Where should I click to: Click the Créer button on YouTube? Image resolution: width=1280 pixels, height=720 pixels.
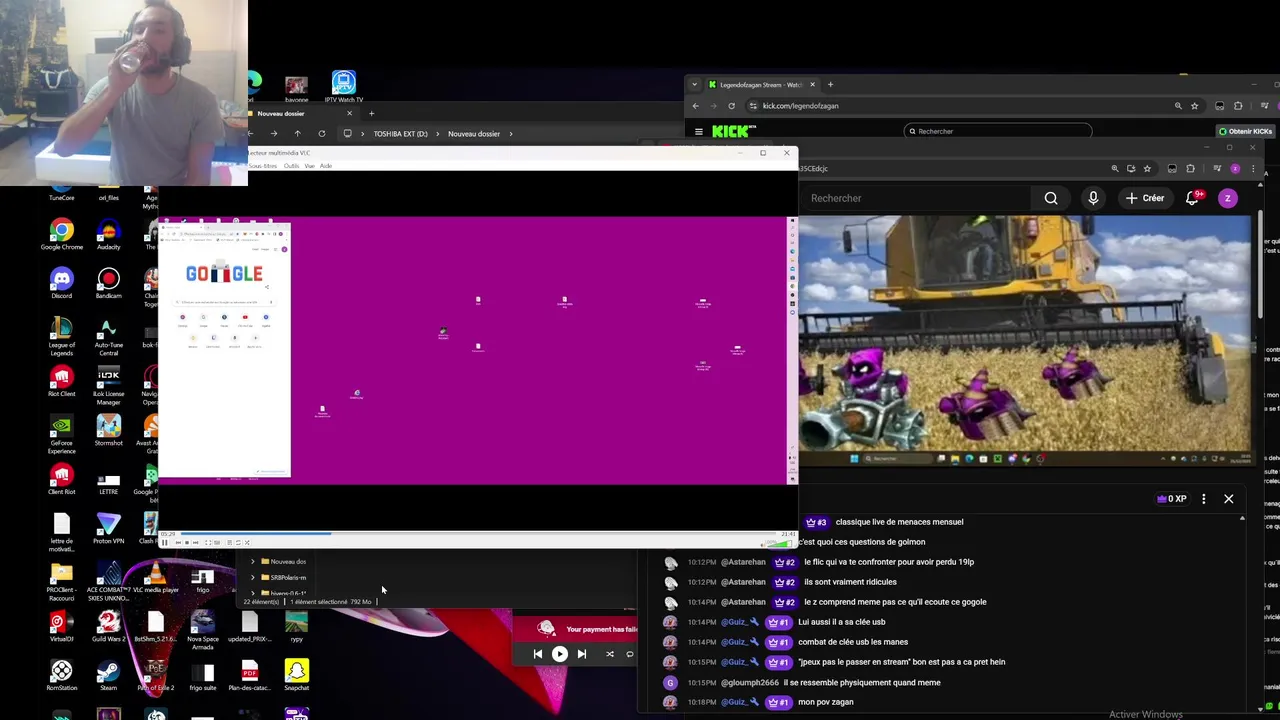(x=1145, y=198)
